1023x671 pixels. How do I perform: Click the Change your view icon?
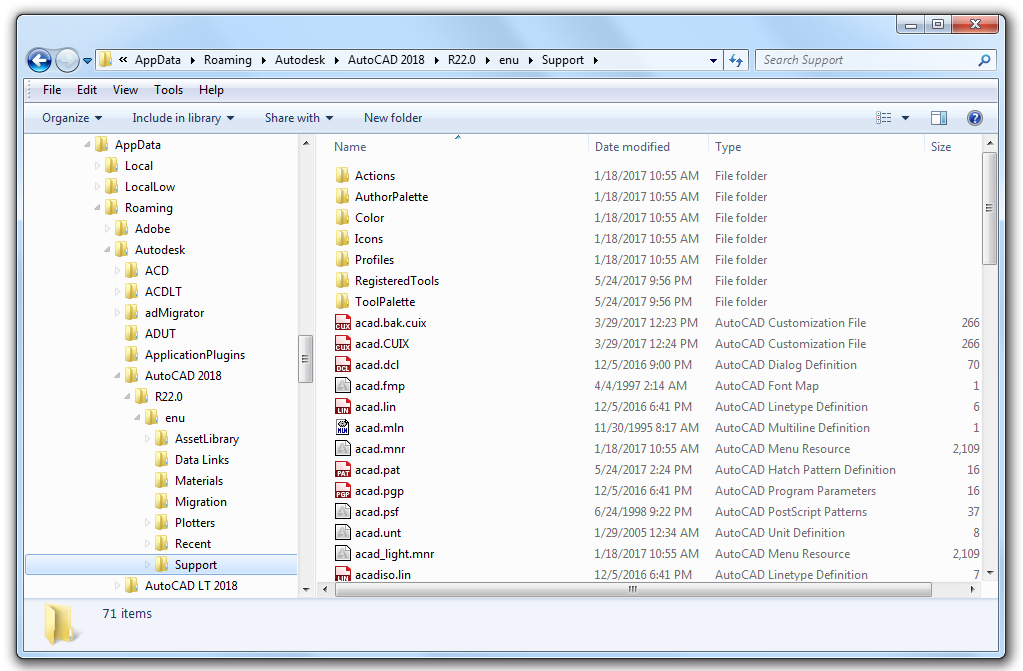click(883, 118)
